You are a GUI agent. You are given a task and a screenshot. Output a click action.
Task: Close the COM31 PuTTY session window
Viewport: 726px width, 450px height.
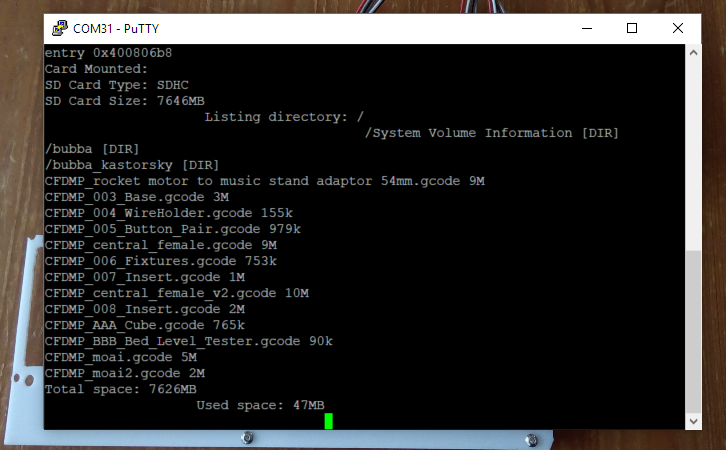coord(678,28)
